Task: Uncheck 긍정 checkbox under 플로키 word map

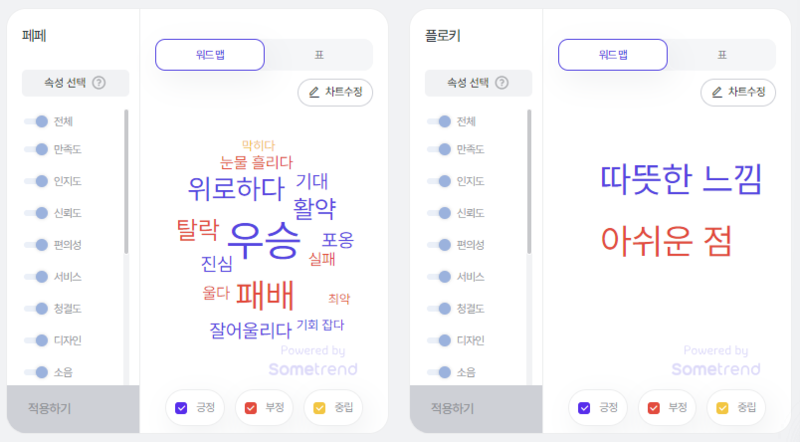Action: pyautogui.click(x=584, y=408)
